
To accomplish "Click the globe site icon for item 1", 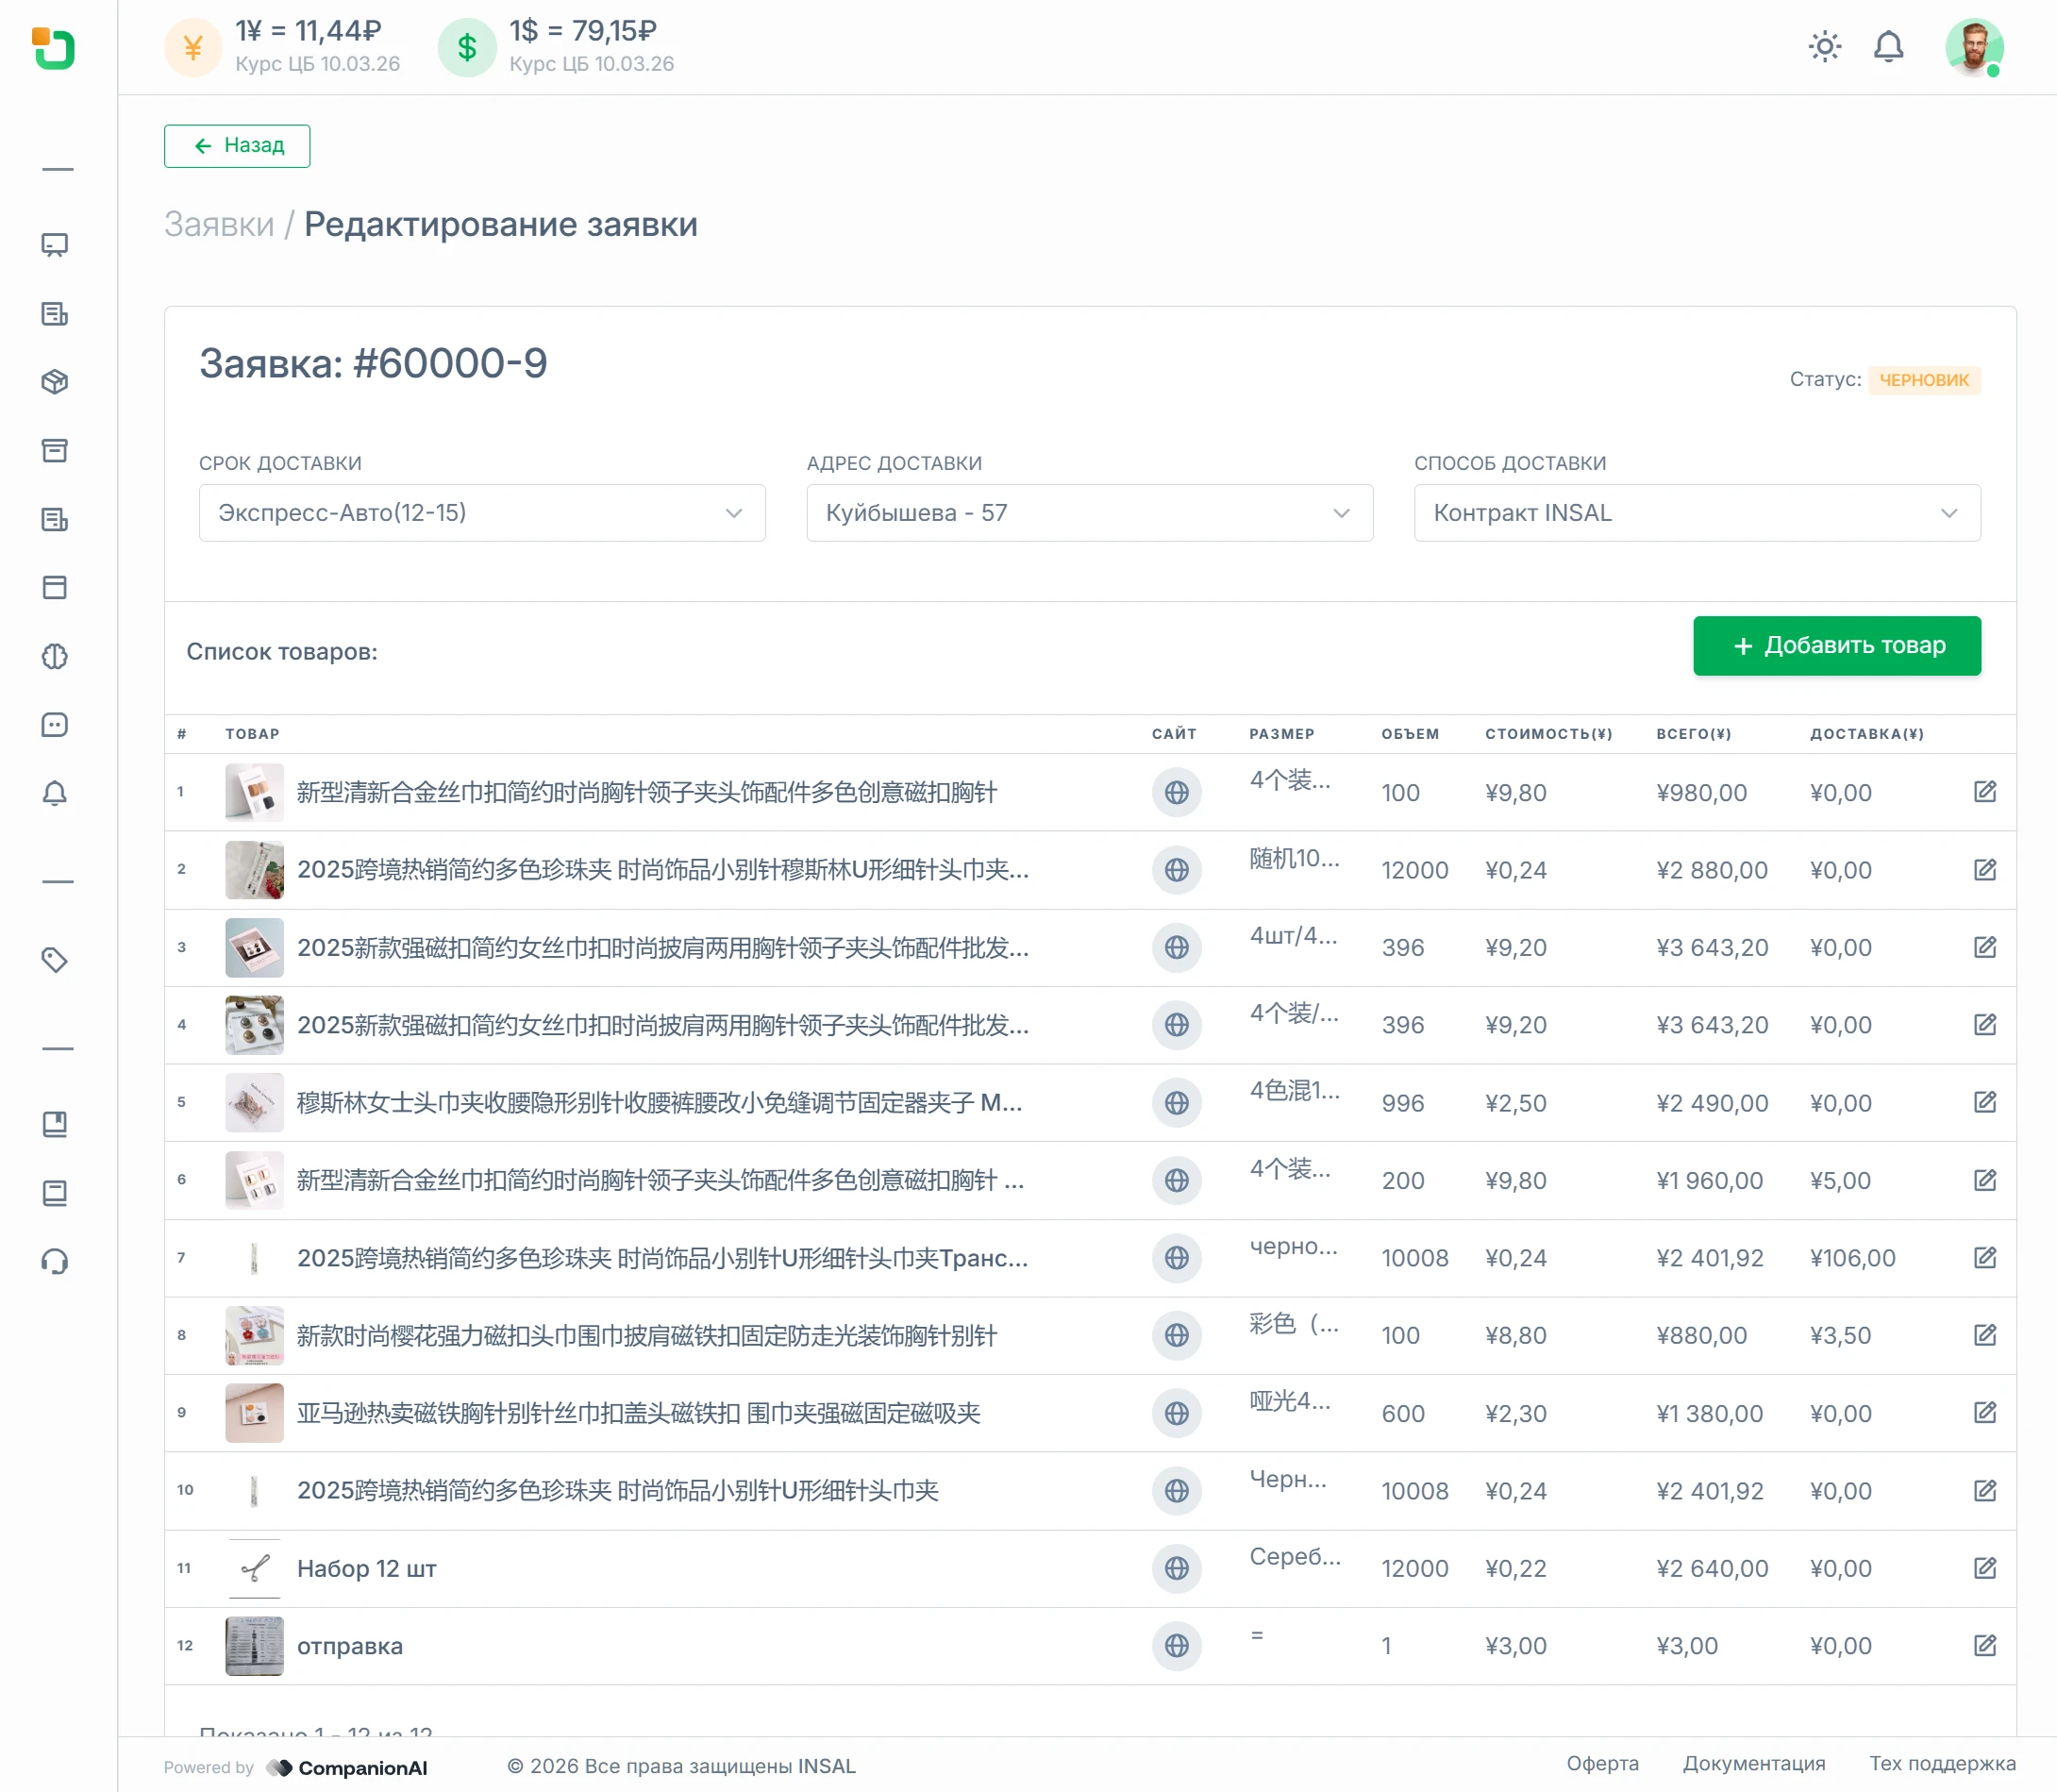I will click(1176, 792).
